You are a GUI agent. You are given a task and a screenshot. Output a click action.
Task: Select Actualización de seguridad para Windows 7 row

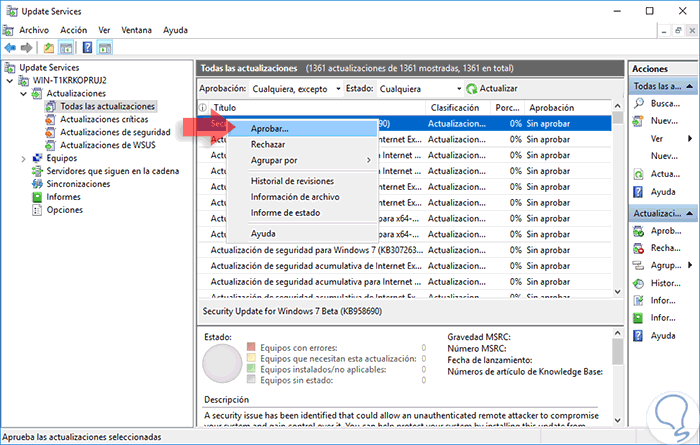pos(404,250)
